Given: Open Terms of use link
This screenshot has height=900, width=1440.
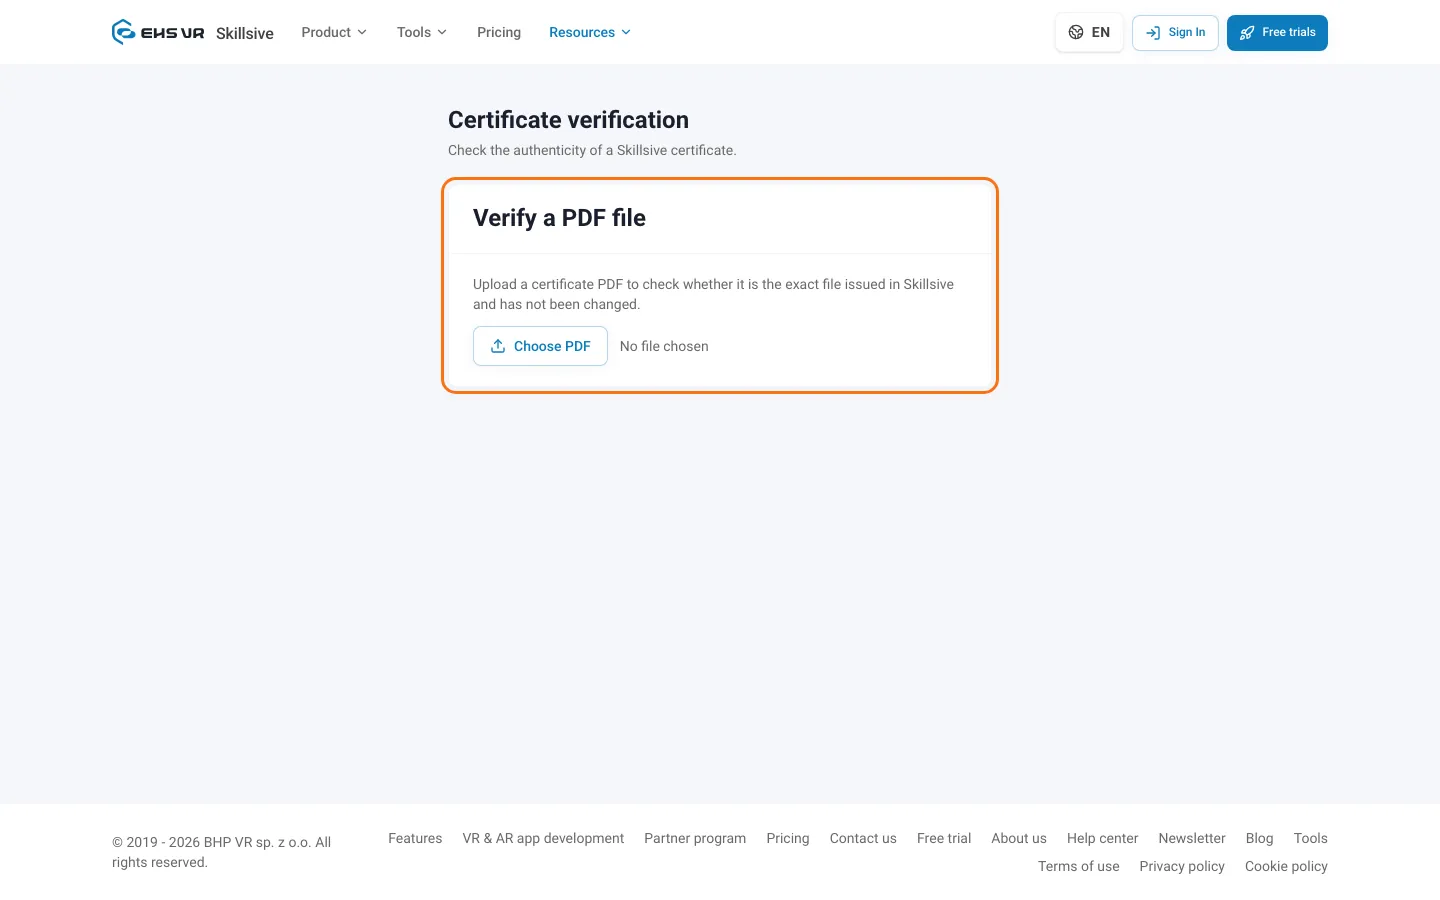Looking at the screenshot, I should [x=1078, y=866].
